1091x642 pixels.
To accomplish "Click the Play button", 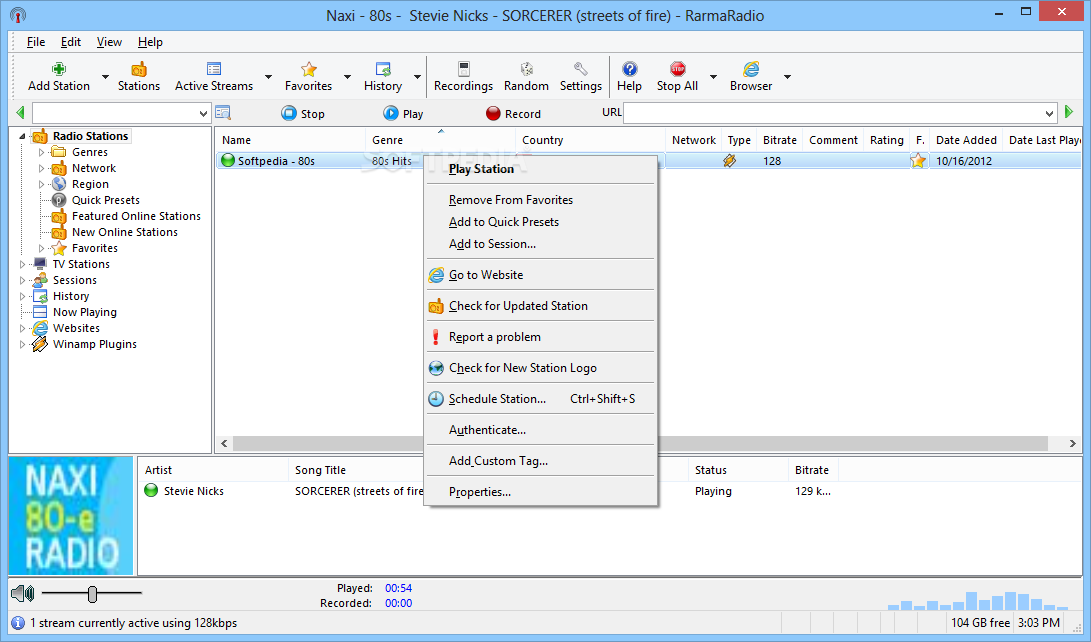I will point(403,113).
